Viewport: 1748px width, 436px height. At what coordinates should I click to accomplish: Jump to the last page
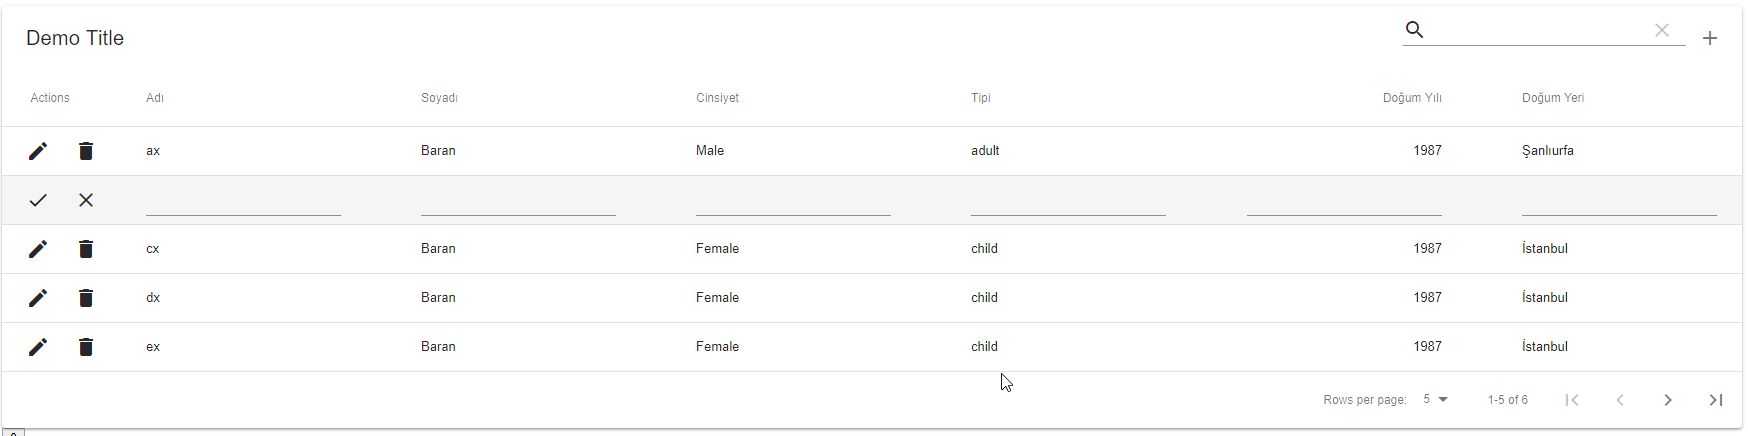(x=1716, y=400)
